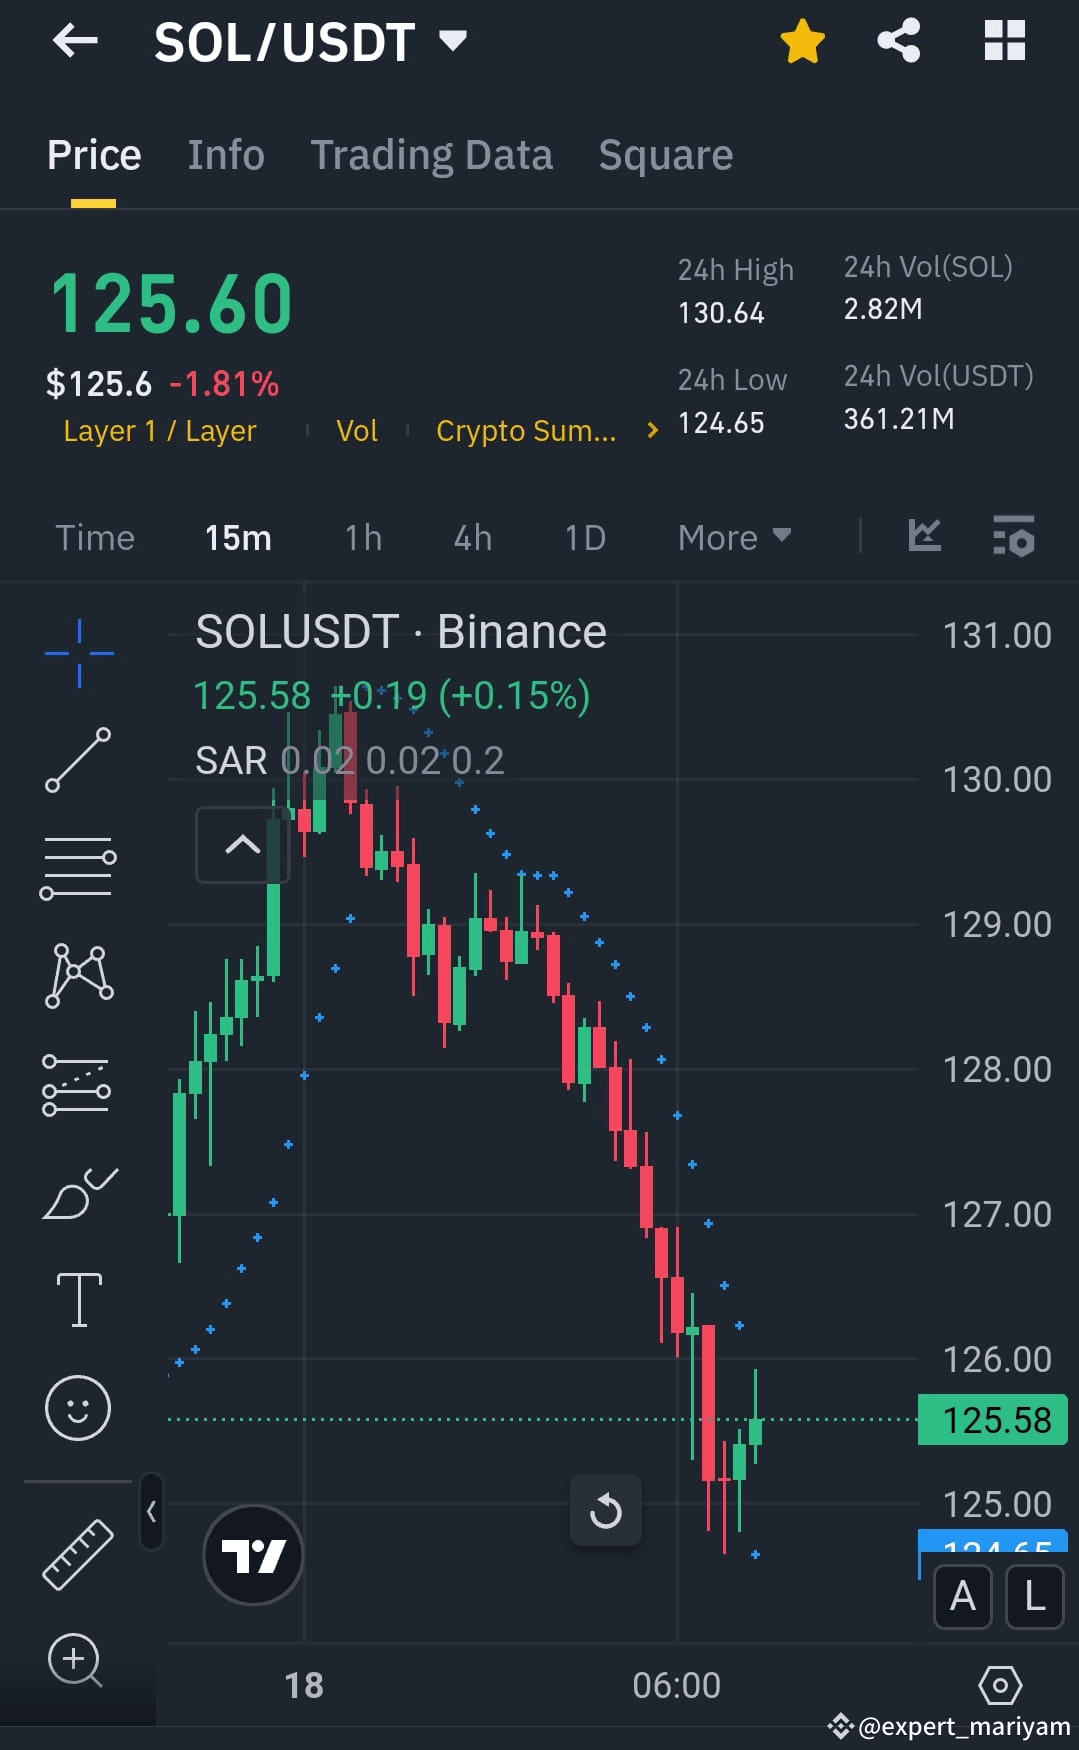
Task: Expand the More timeframes dropdown
Action: pos(733,537)
